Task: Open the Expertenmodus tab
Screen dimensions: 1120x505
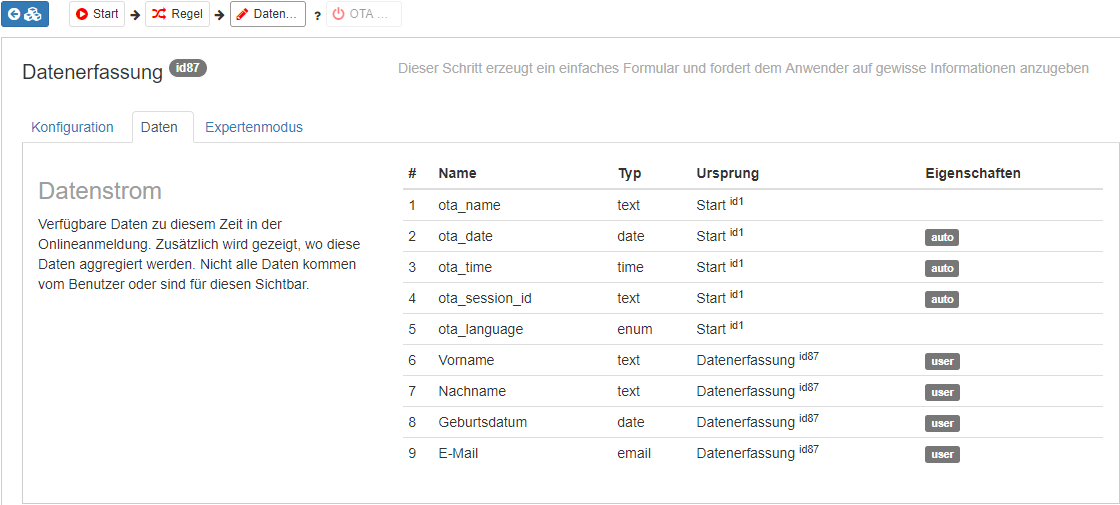Action: click(x=254, y=127)
